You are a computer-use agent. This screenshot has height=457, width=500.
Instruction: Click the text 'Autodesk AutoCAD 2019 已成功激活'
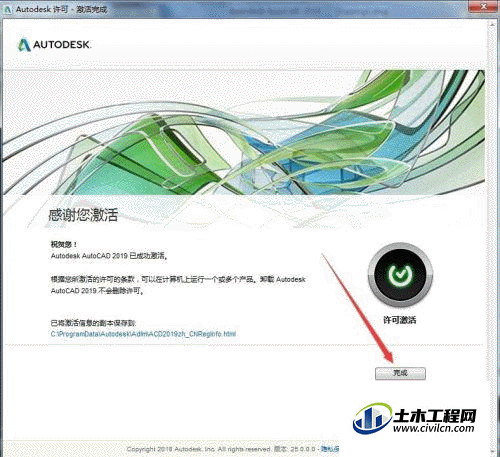[109, 256]
